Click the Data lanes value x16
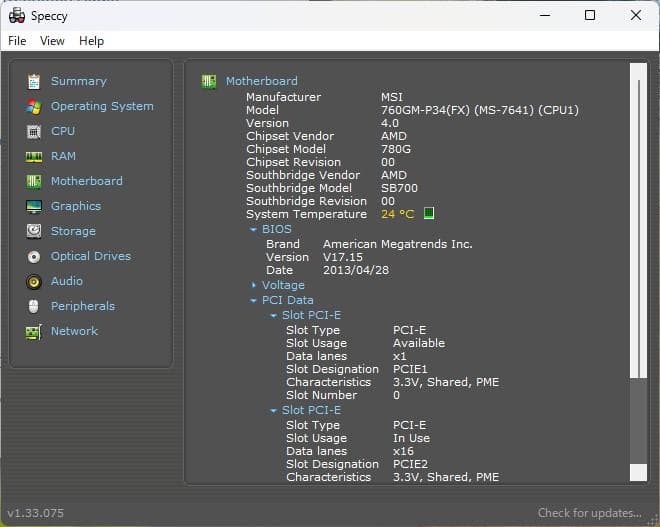 [x=403, y=451]
